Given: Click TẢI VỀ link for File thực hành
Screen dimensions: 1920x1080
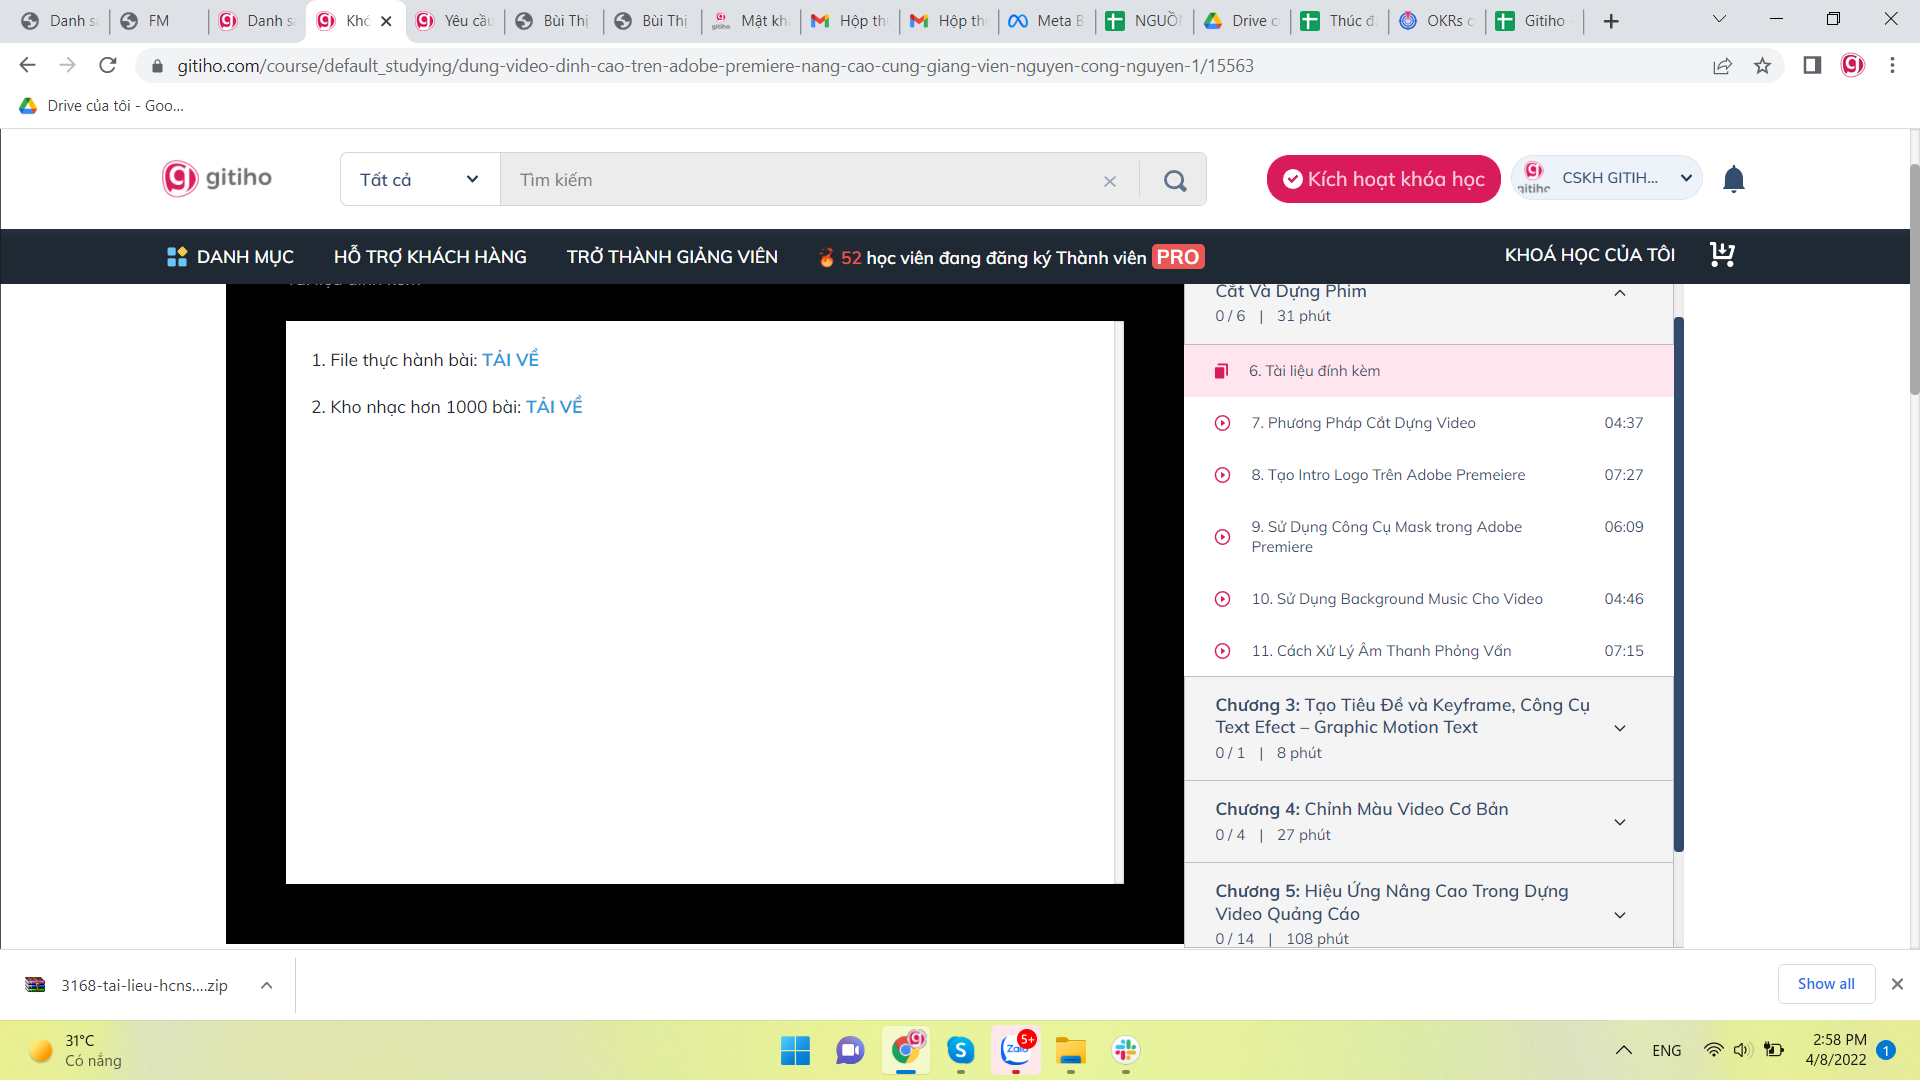Looking at the screenshot, I should tap(510, 360).
